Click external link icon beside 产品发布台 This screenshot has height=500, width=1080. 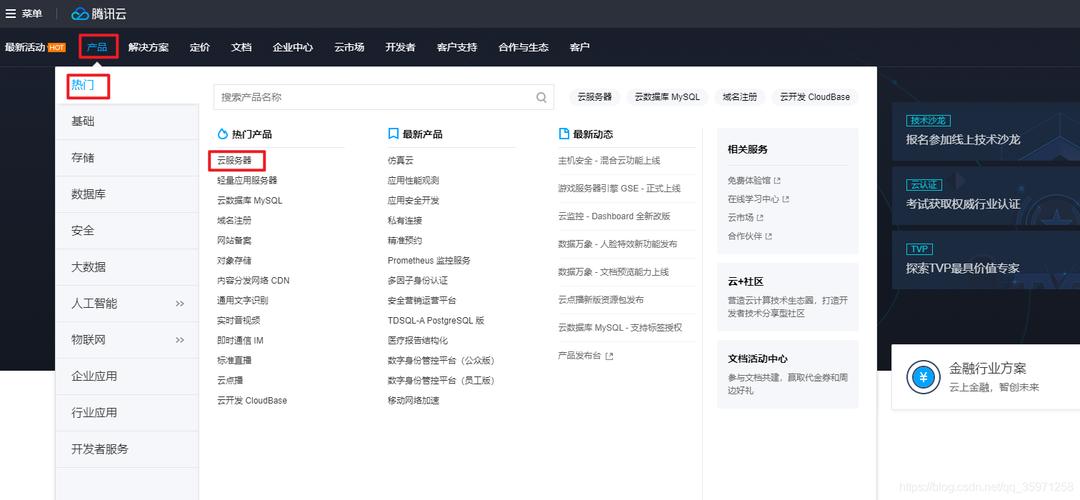tap(609, 356)
